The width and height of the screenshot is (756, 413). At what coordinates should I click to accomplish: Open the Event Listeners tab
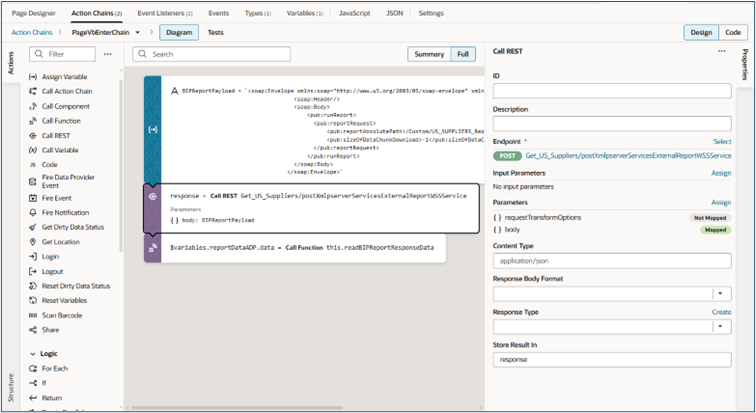165,14
